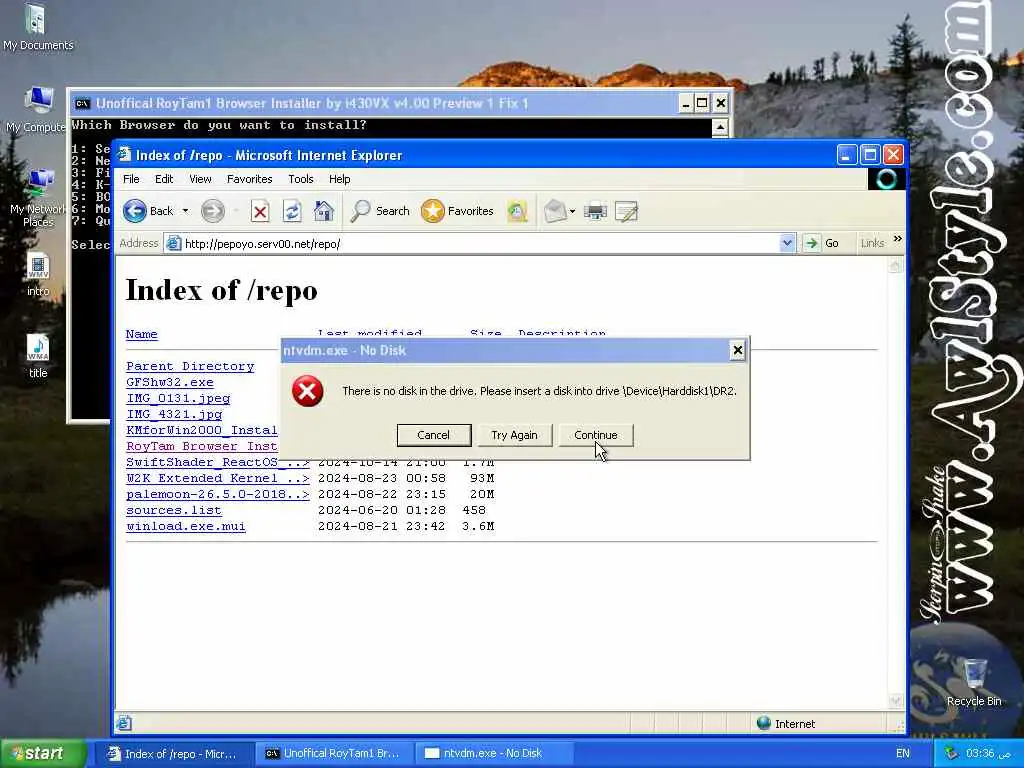Open the RoyTam_Browser_Inst link

pos(202,446)
